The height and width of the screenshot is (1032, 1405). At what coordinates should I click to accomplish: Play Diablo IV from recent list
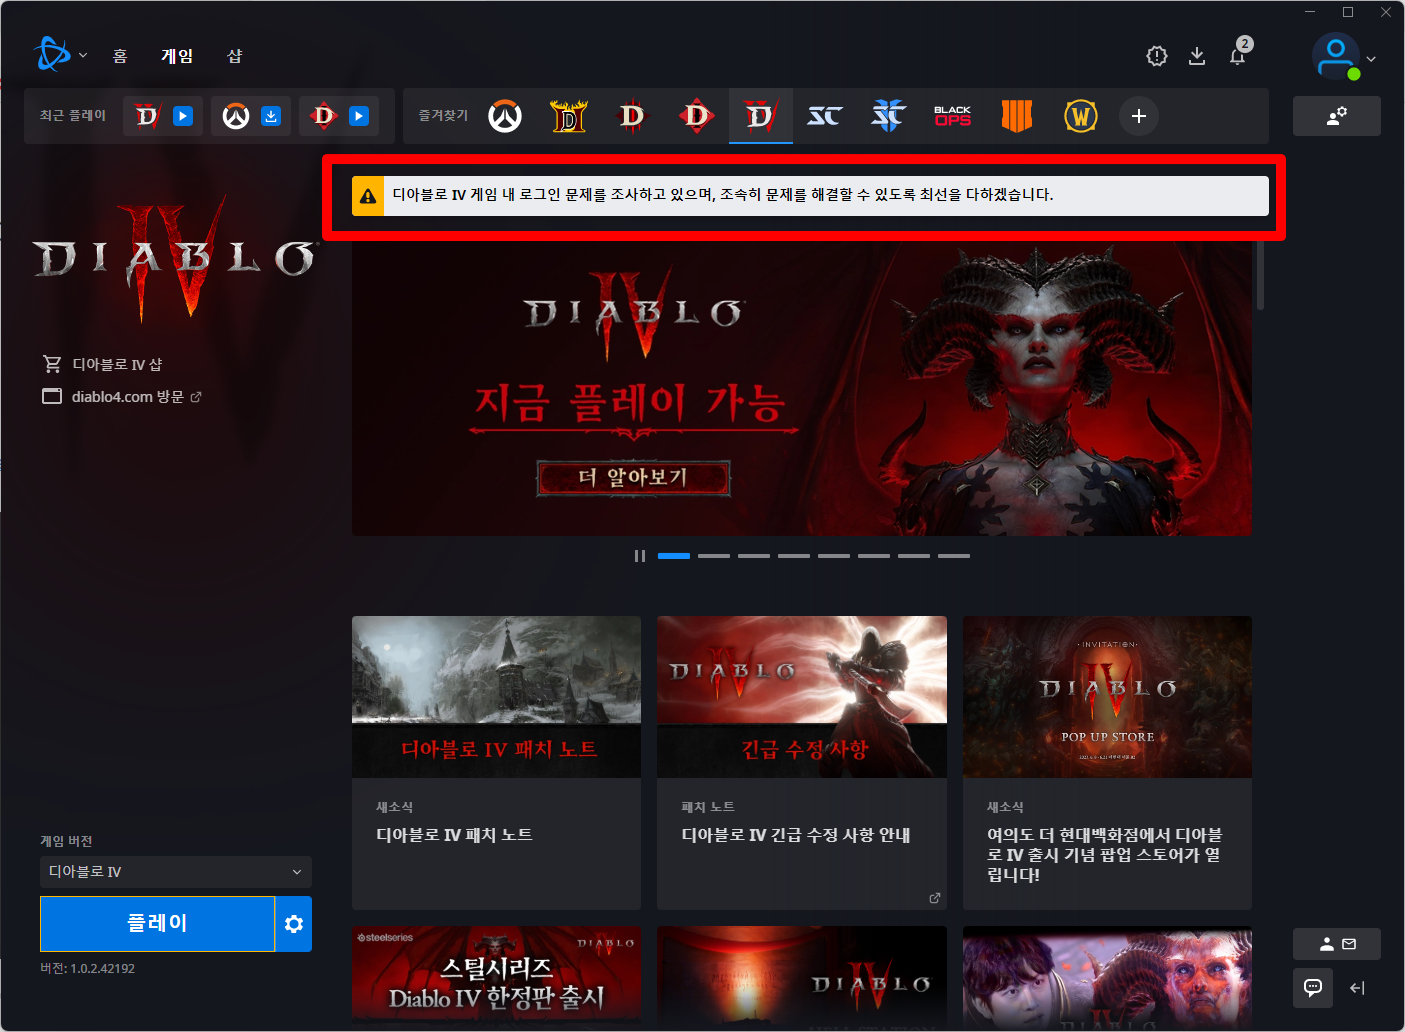tap(183, 116)
